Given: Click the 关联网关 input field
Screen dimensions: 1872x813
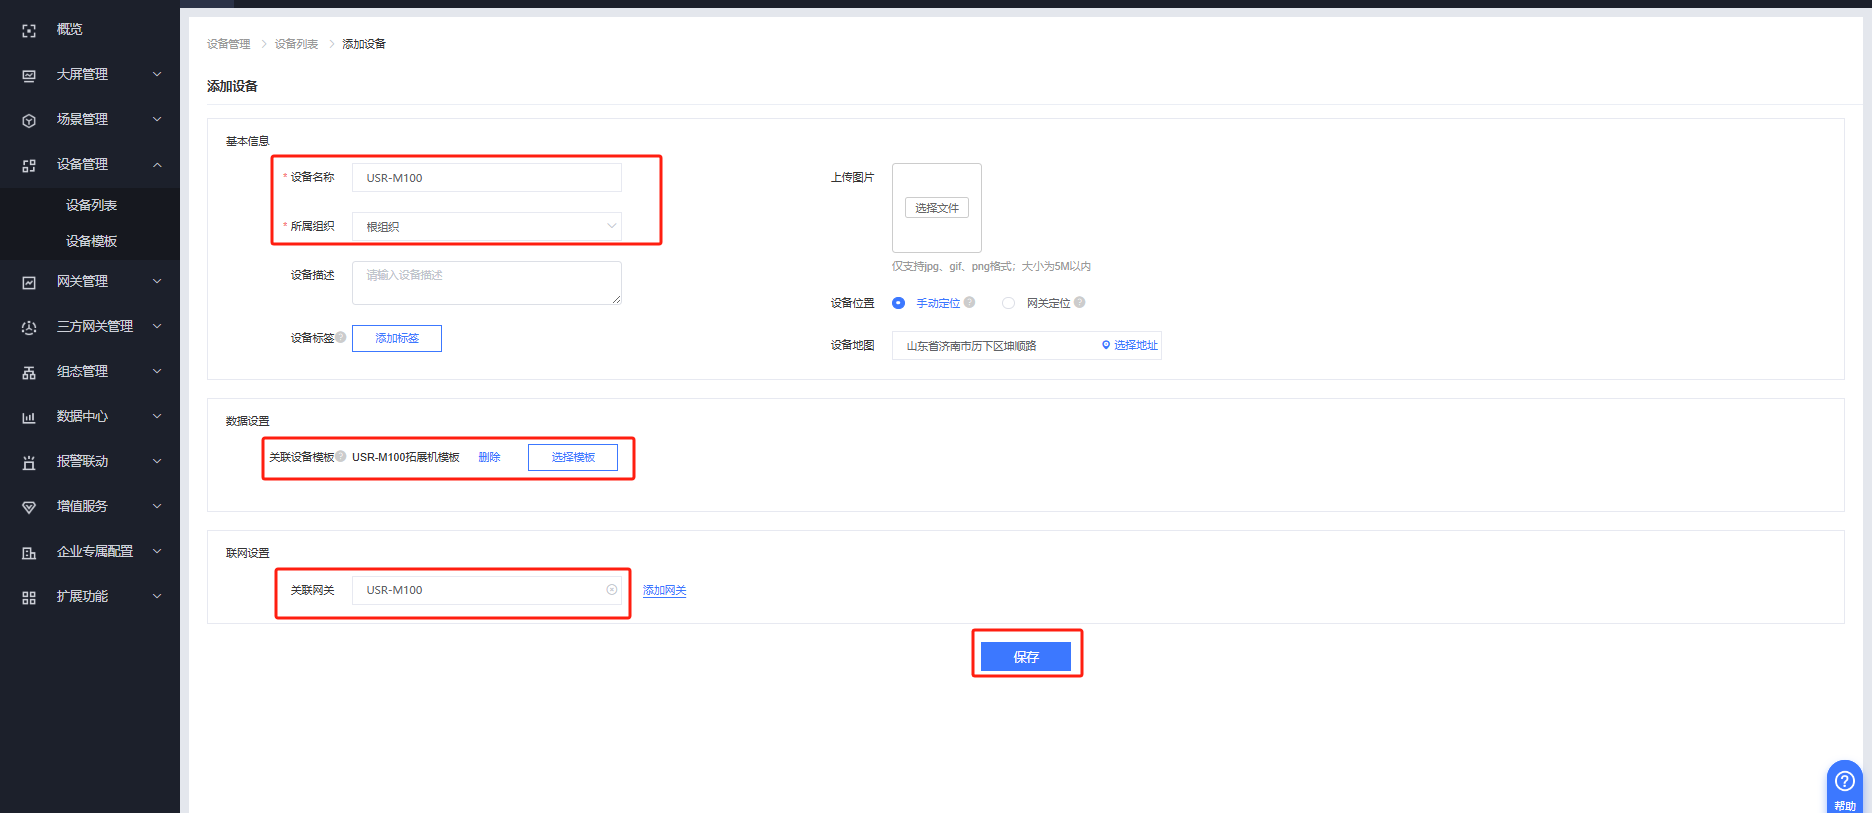Looking at the screenshot, I should coord(487,590).
